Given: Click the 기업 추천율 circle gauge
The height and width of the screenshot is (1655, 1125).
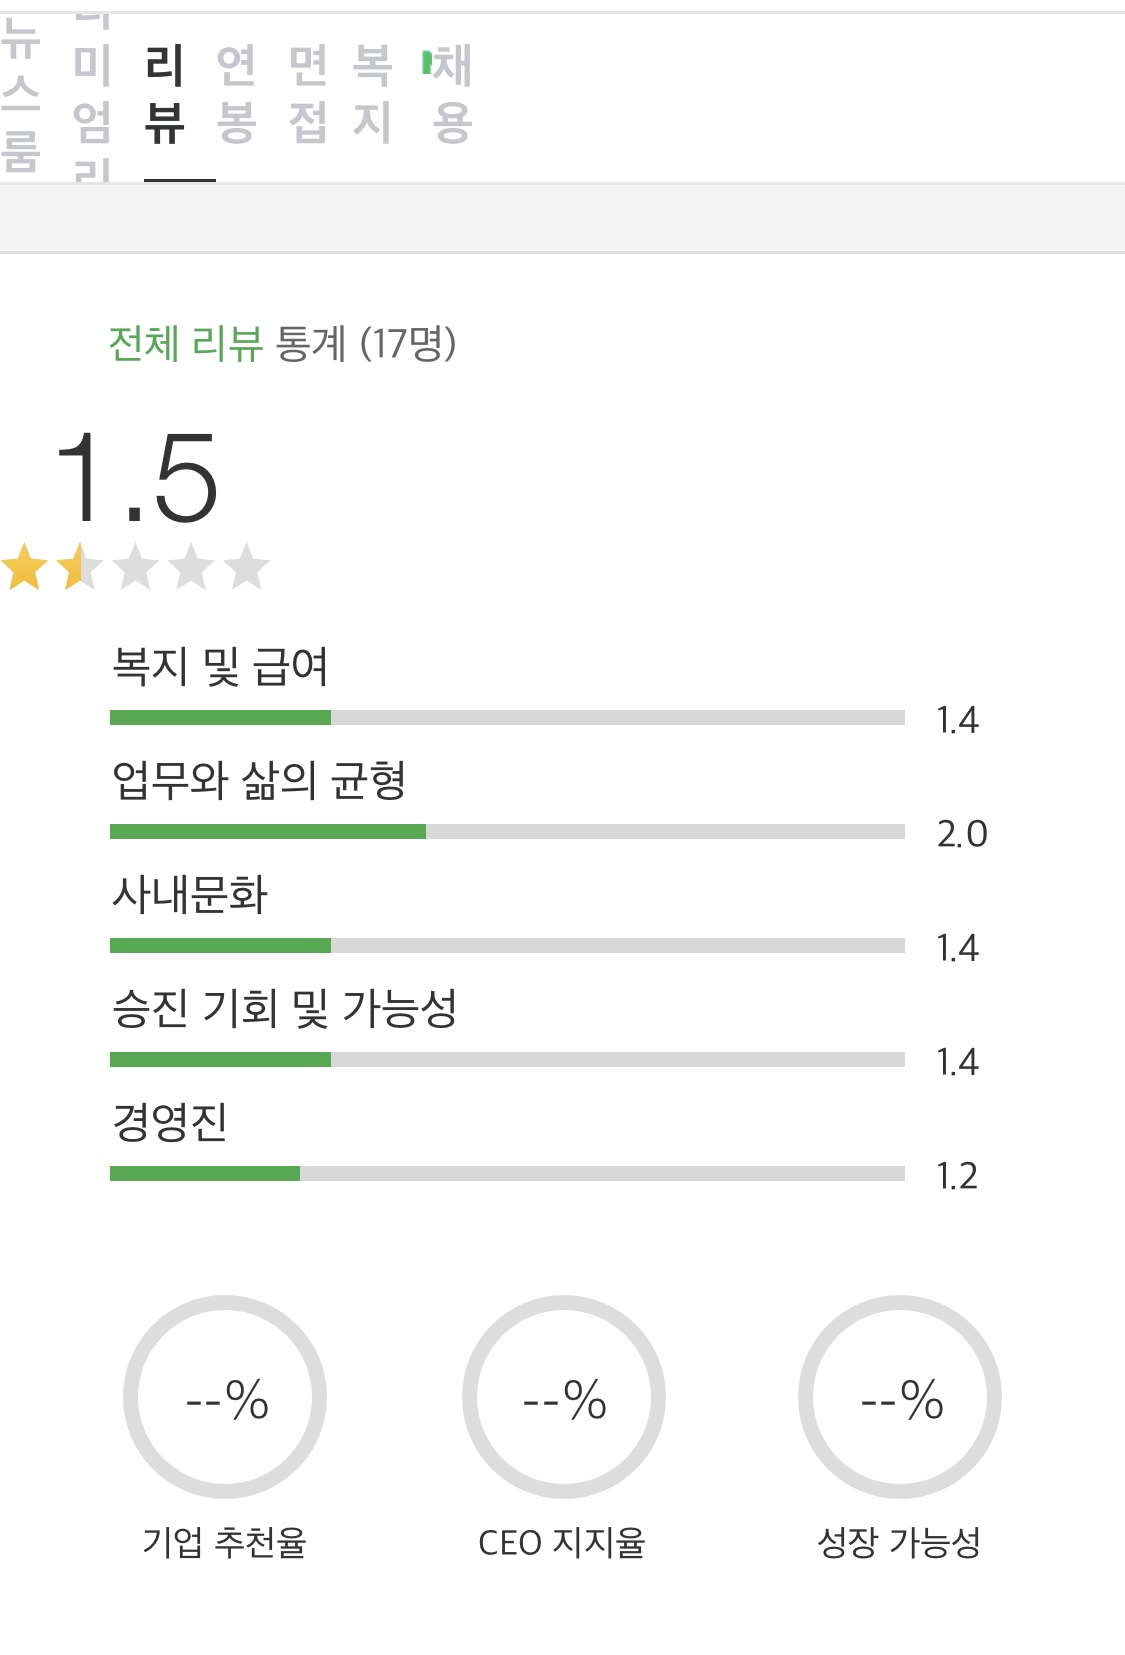Looking at the screenshot, I should click(x=225, y=1397).
